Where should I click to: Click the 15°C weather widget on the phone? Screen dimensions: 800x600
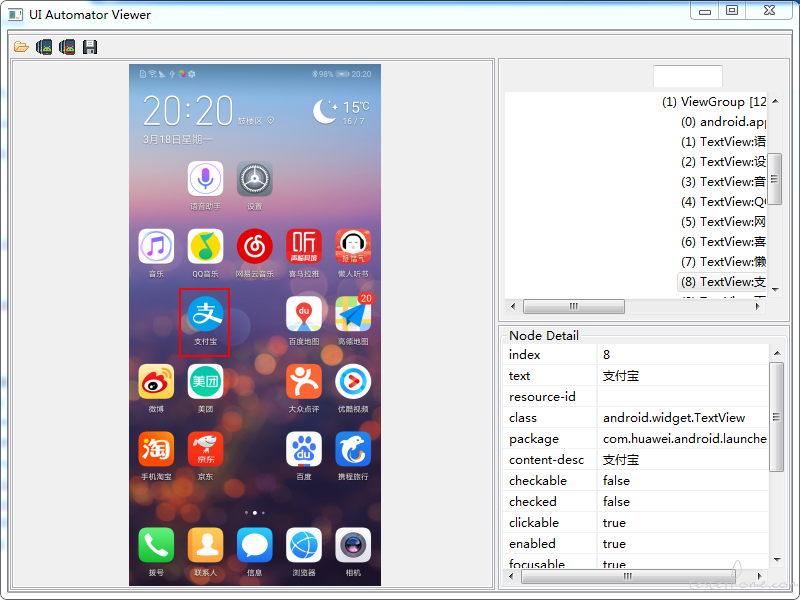(x=341, y=111)
